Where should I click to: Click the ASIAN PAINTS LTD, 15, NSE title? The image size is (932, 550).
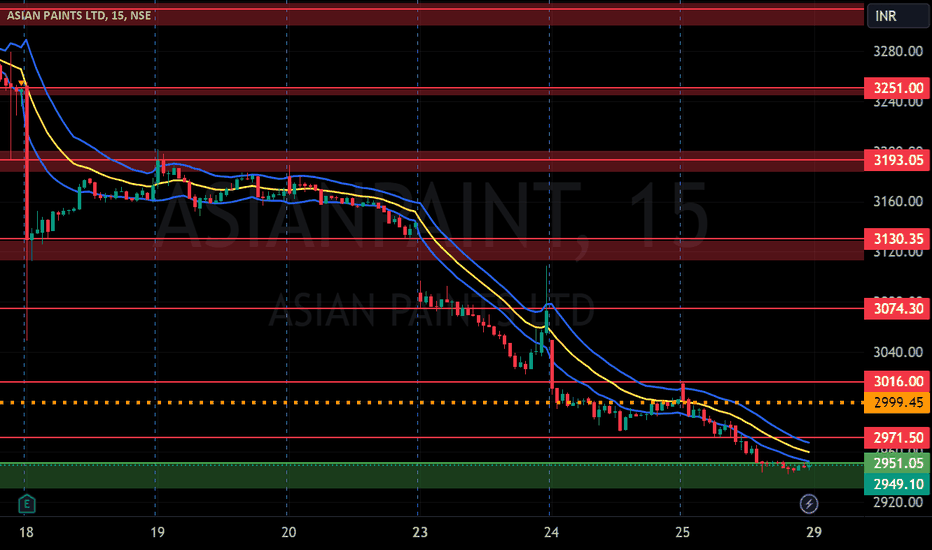pyautogui.click(x=78, y=15)
